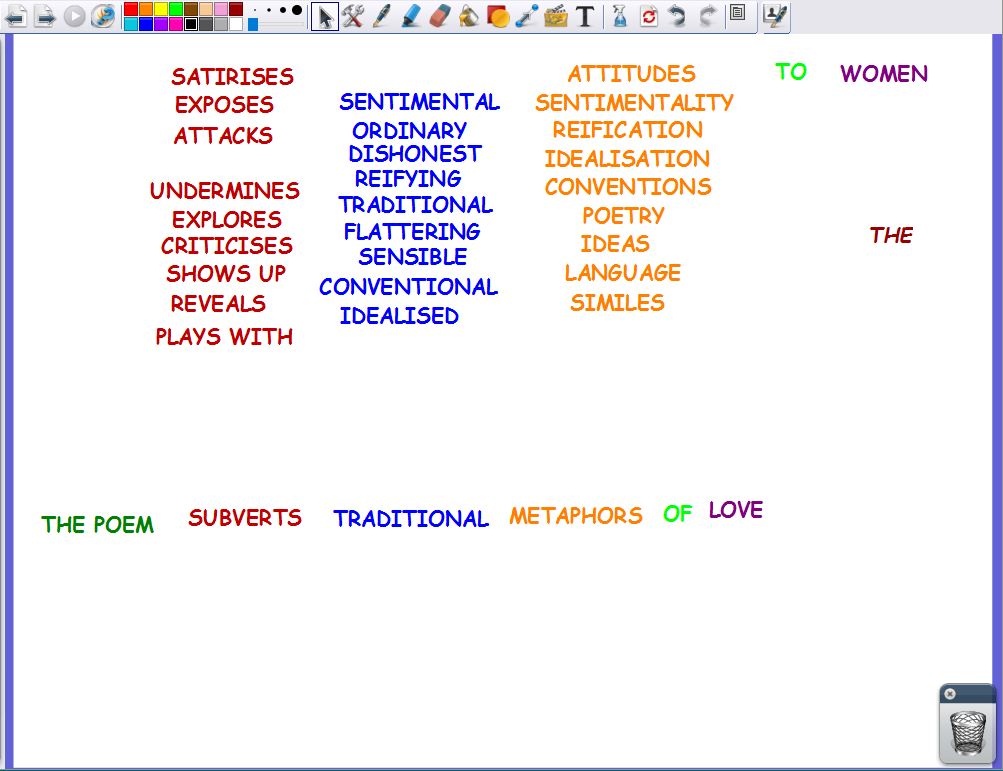Click the pen width slider handle
The width and height of the screenshot is (1003, 771).
pos(253,23)
